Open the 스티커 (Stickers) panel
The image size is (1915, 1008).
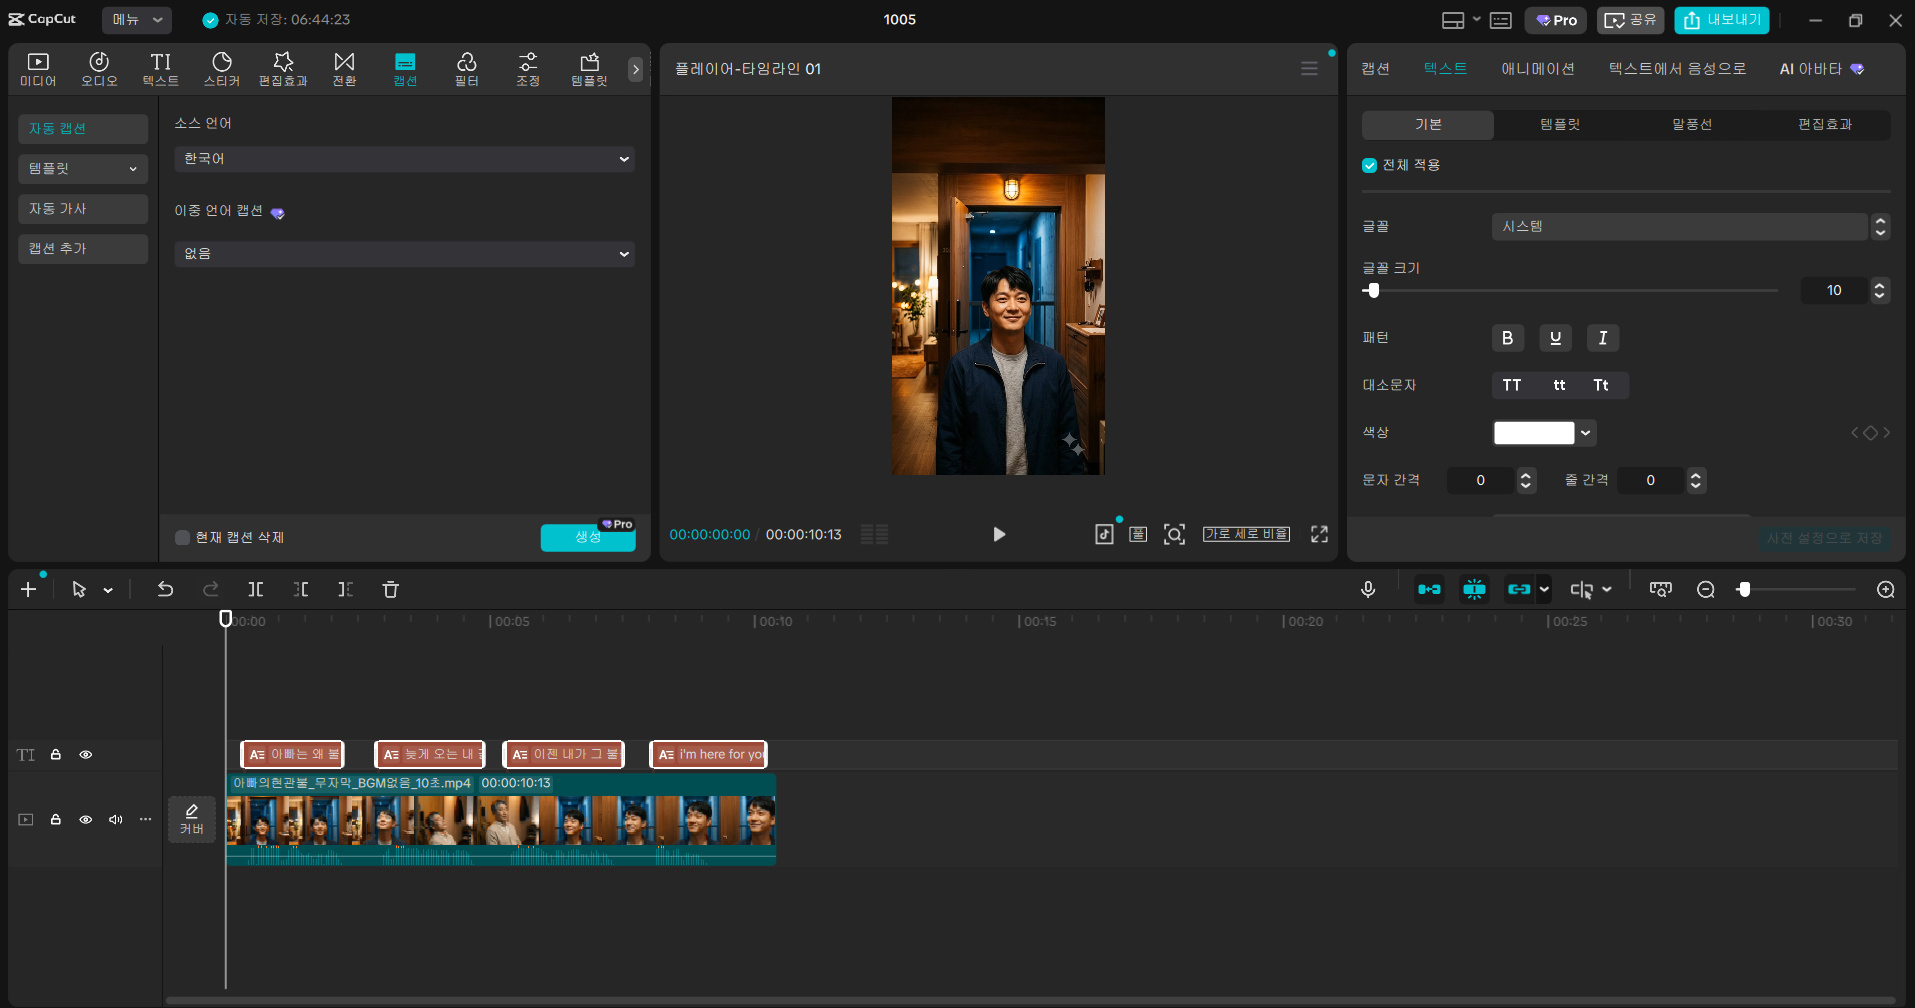point(222,69)
